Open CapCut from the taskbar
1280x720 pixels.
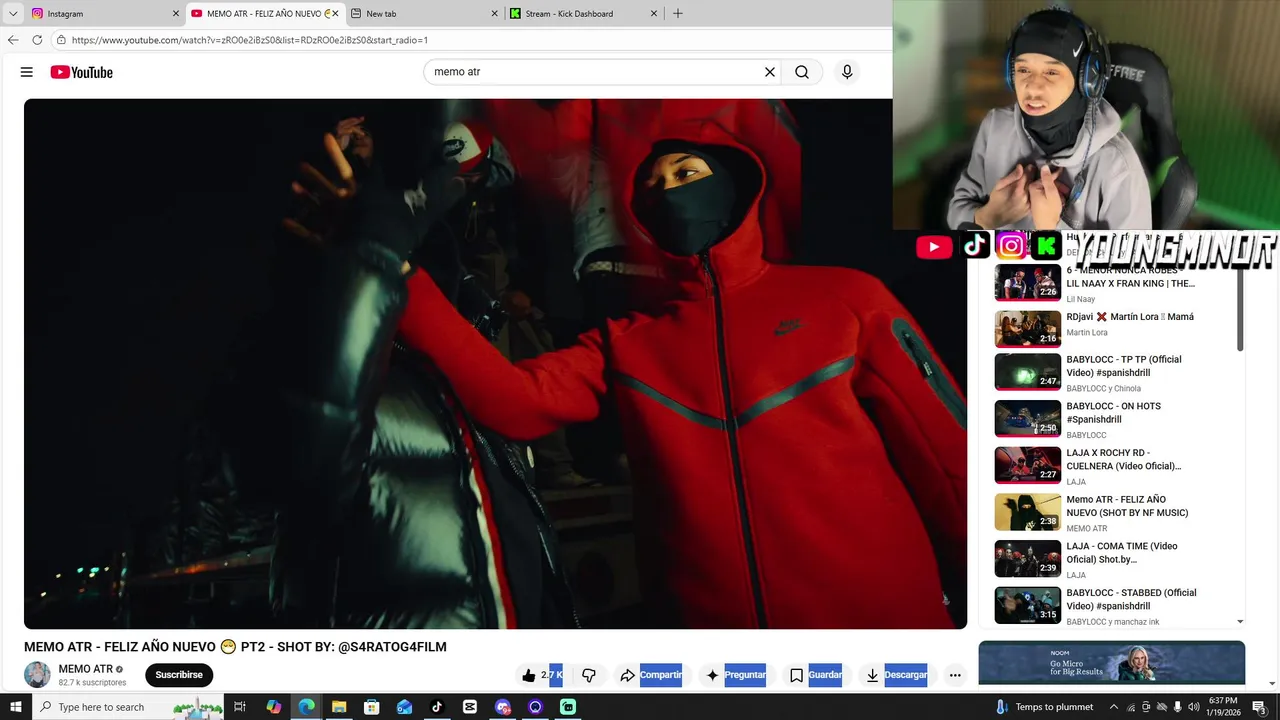click(x=470, y=707)
